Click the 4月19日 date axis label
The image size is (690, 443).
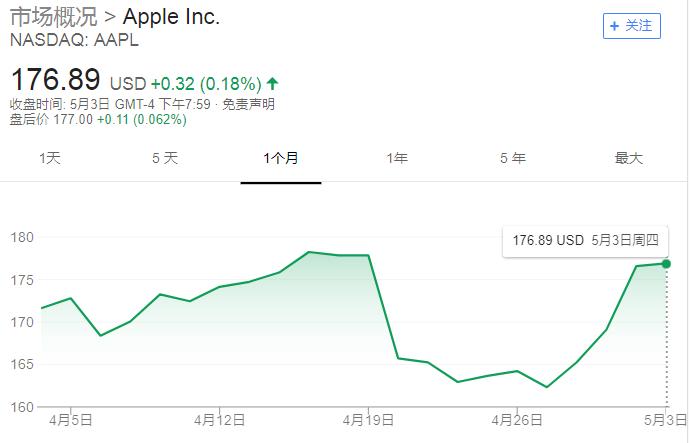pos(369,420)
